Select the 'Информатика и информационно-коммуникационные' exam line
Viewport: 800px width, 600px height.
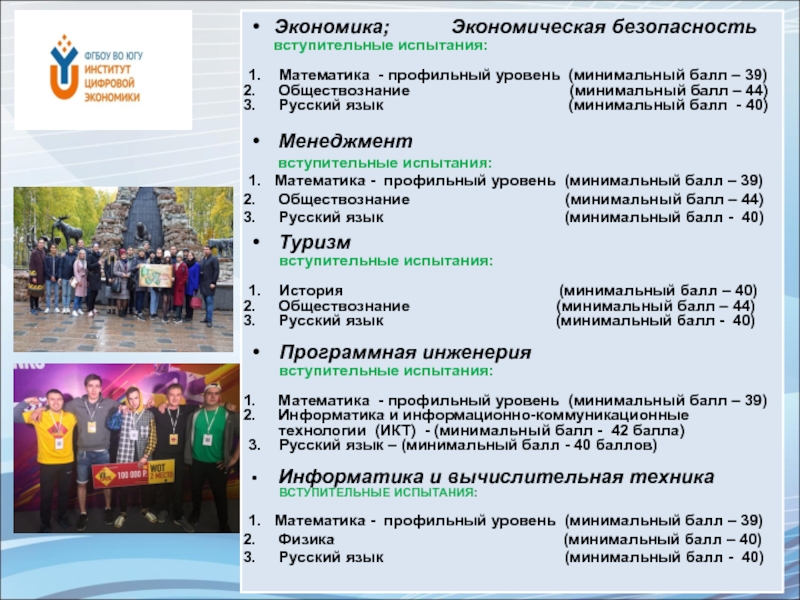483,414
